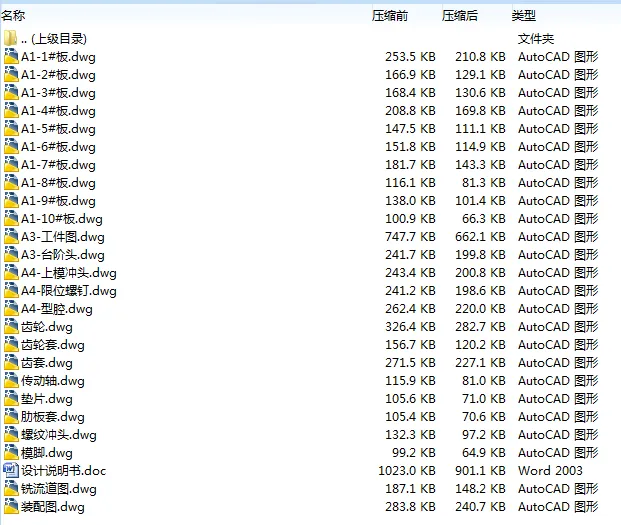Select the A1-5#板.dwg file icon
This screenshot has width=621, height=525.
tap(11, 129)
